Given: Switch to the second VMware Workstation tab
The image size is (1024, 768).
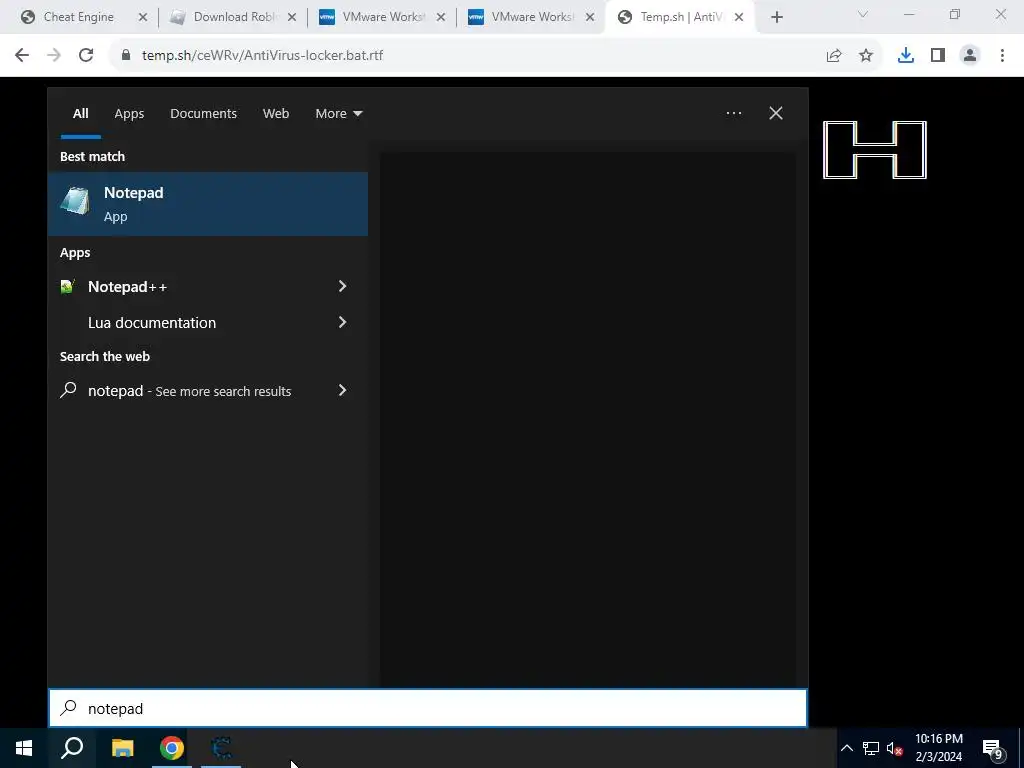Looking at the screenshot, I should (x=532, y=17).
